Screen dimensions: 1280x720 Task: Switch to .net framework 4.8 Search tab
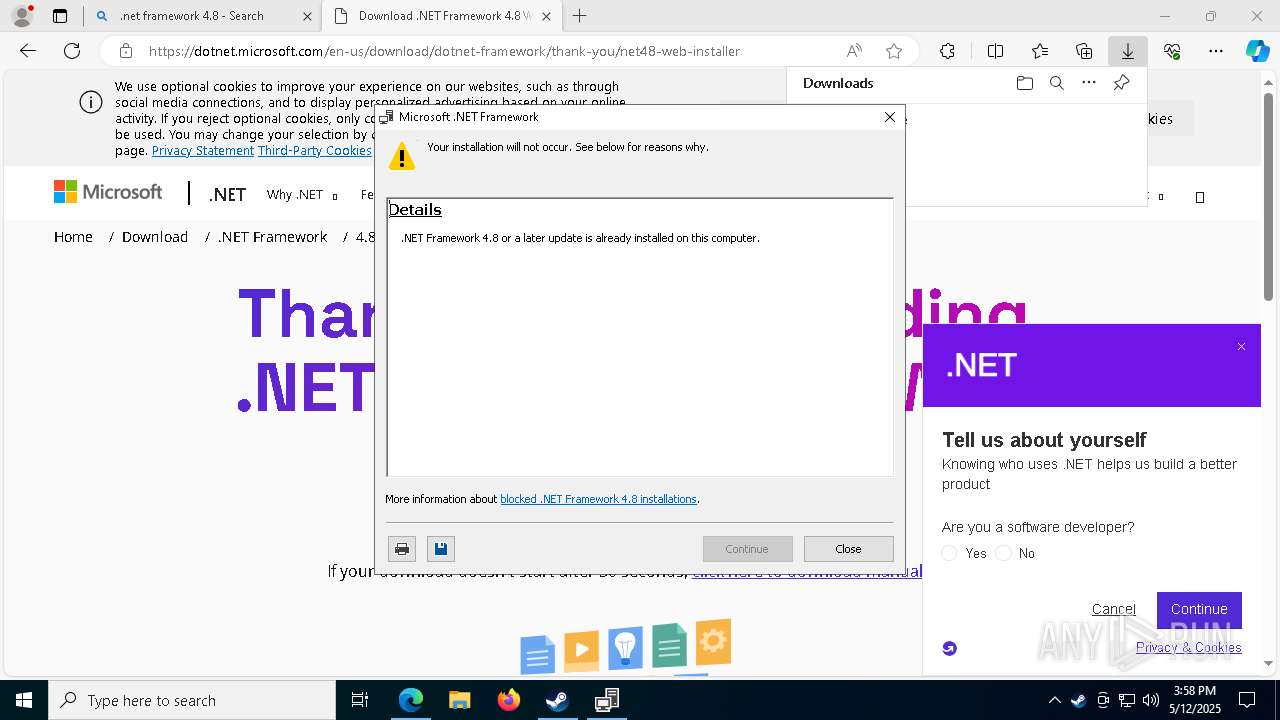(202, 16)
